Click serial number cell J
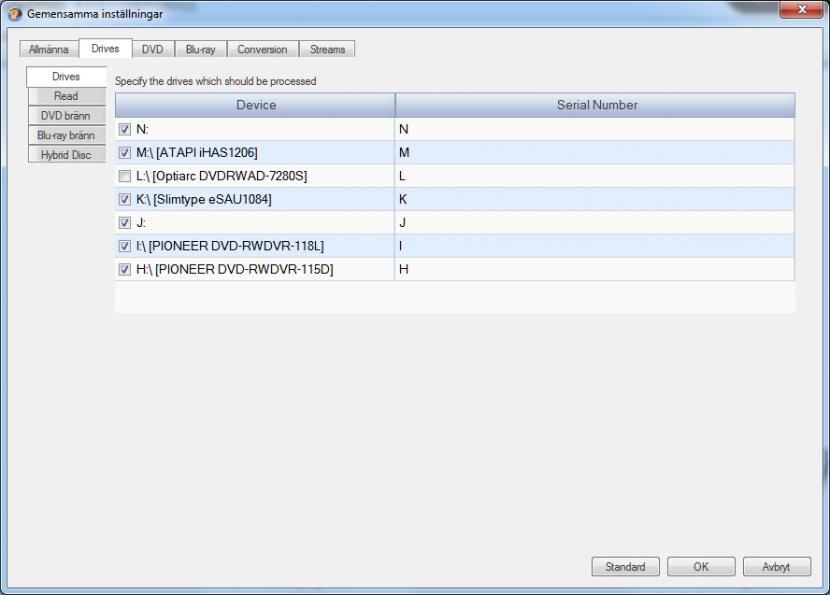 point(595,222)
